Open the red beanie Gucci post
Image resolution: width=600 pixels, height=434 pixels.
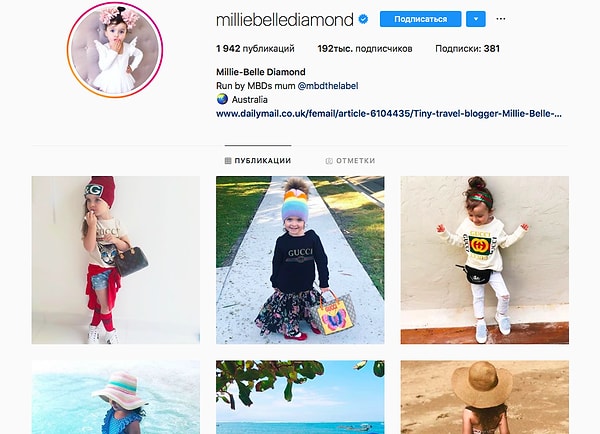click(116, 260)
